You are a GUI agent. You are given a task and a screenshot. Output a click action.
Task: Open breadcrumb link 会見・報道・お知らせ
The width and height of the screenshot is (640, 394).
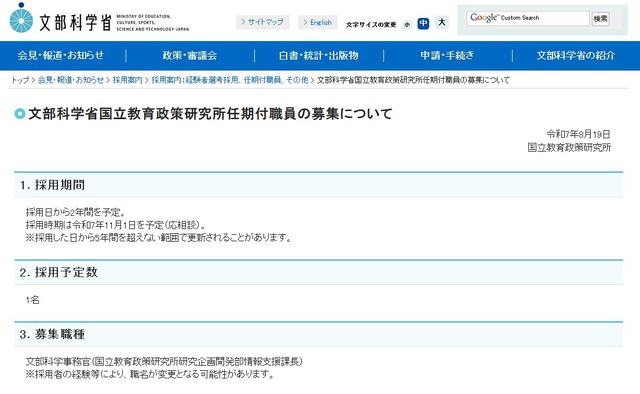[71, 80]
